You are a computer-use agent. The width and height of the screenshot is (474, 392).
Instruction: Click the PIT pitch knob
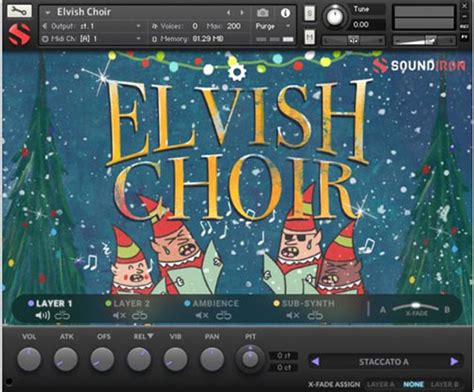250,359
